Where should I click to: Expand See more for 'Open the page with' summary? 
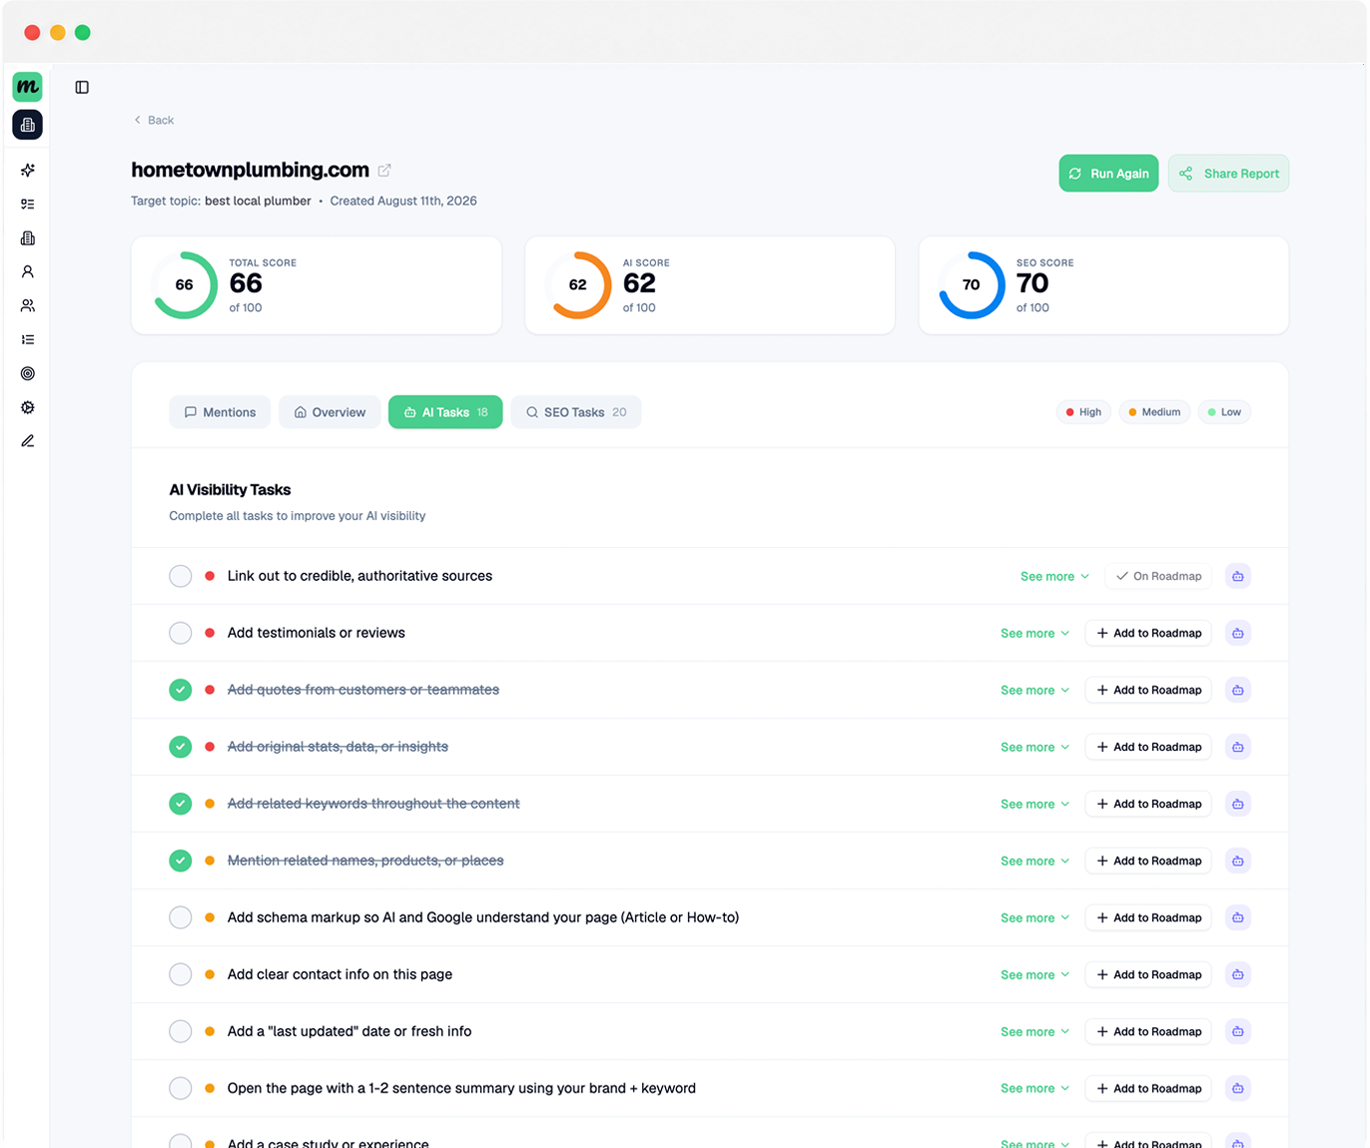tap(1035, 1090)
